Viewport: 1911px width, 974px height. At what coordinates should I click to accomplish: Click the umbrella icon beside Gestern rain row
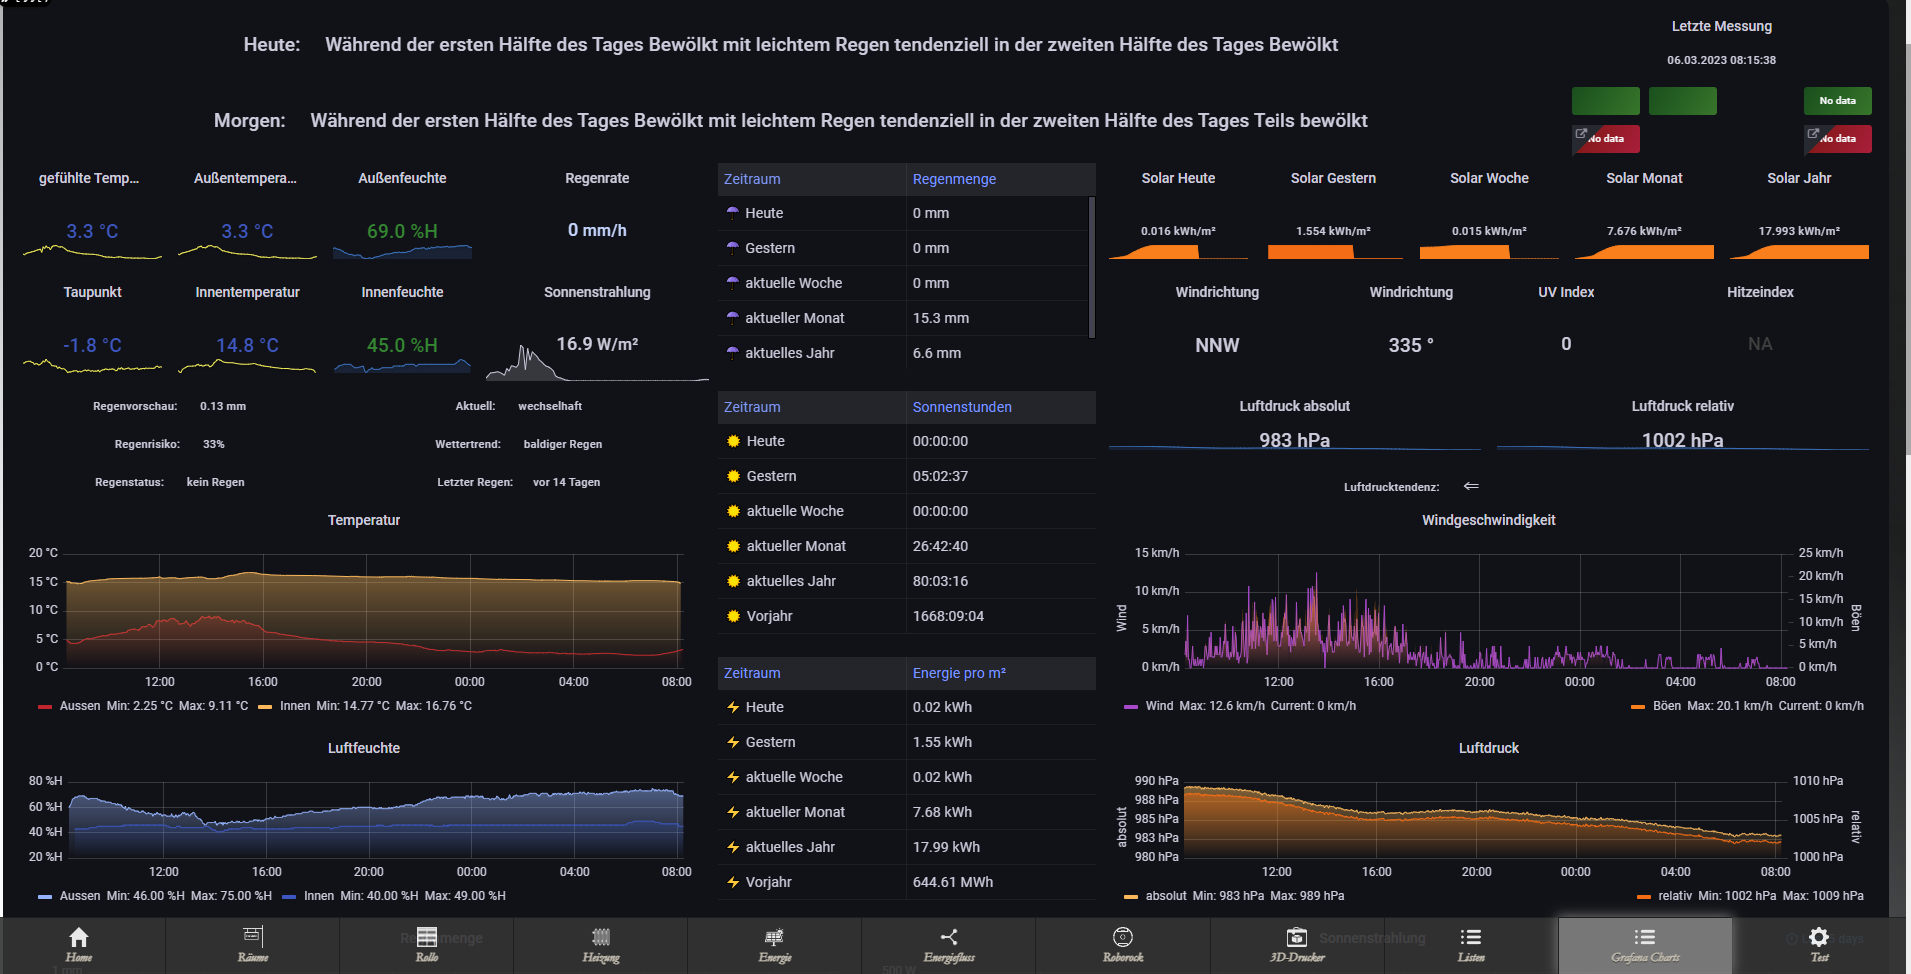pyautogui.click(x=733, y=248)
